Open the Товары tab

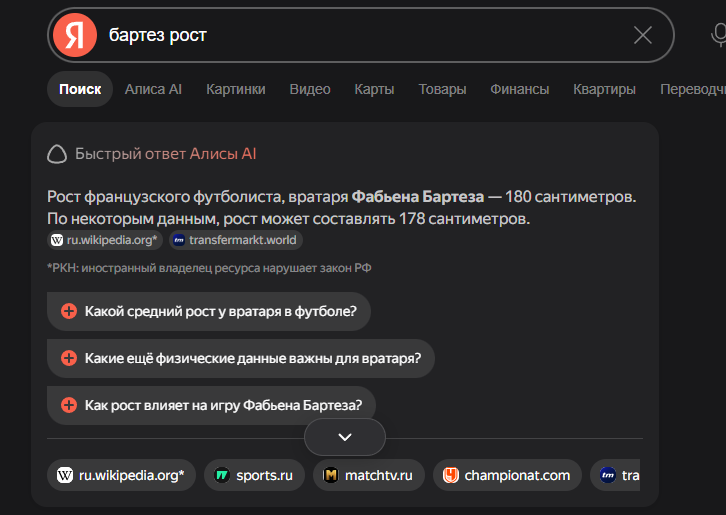click(442, 89)
